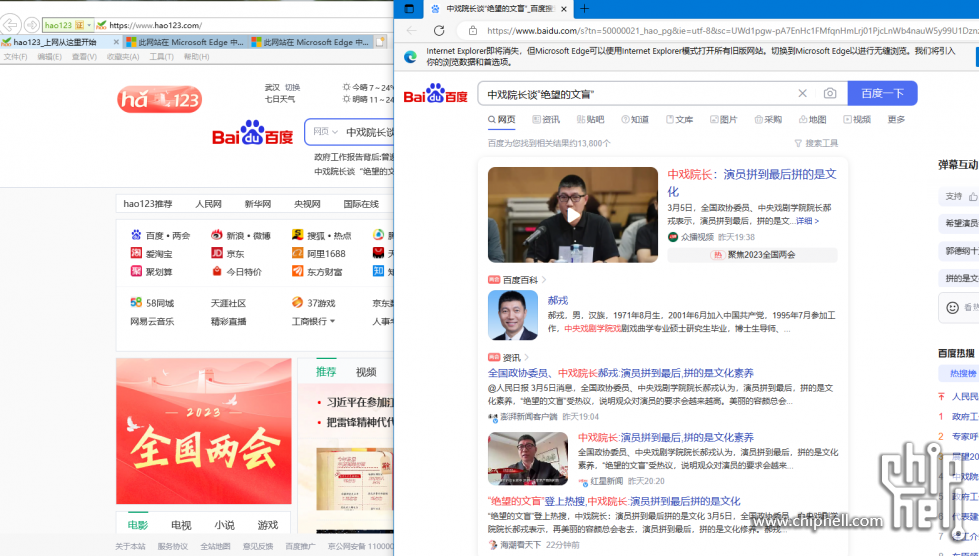Click the Baidu logo on the results page
Screen dimensions: 979x556
click(x=436, y=94)
